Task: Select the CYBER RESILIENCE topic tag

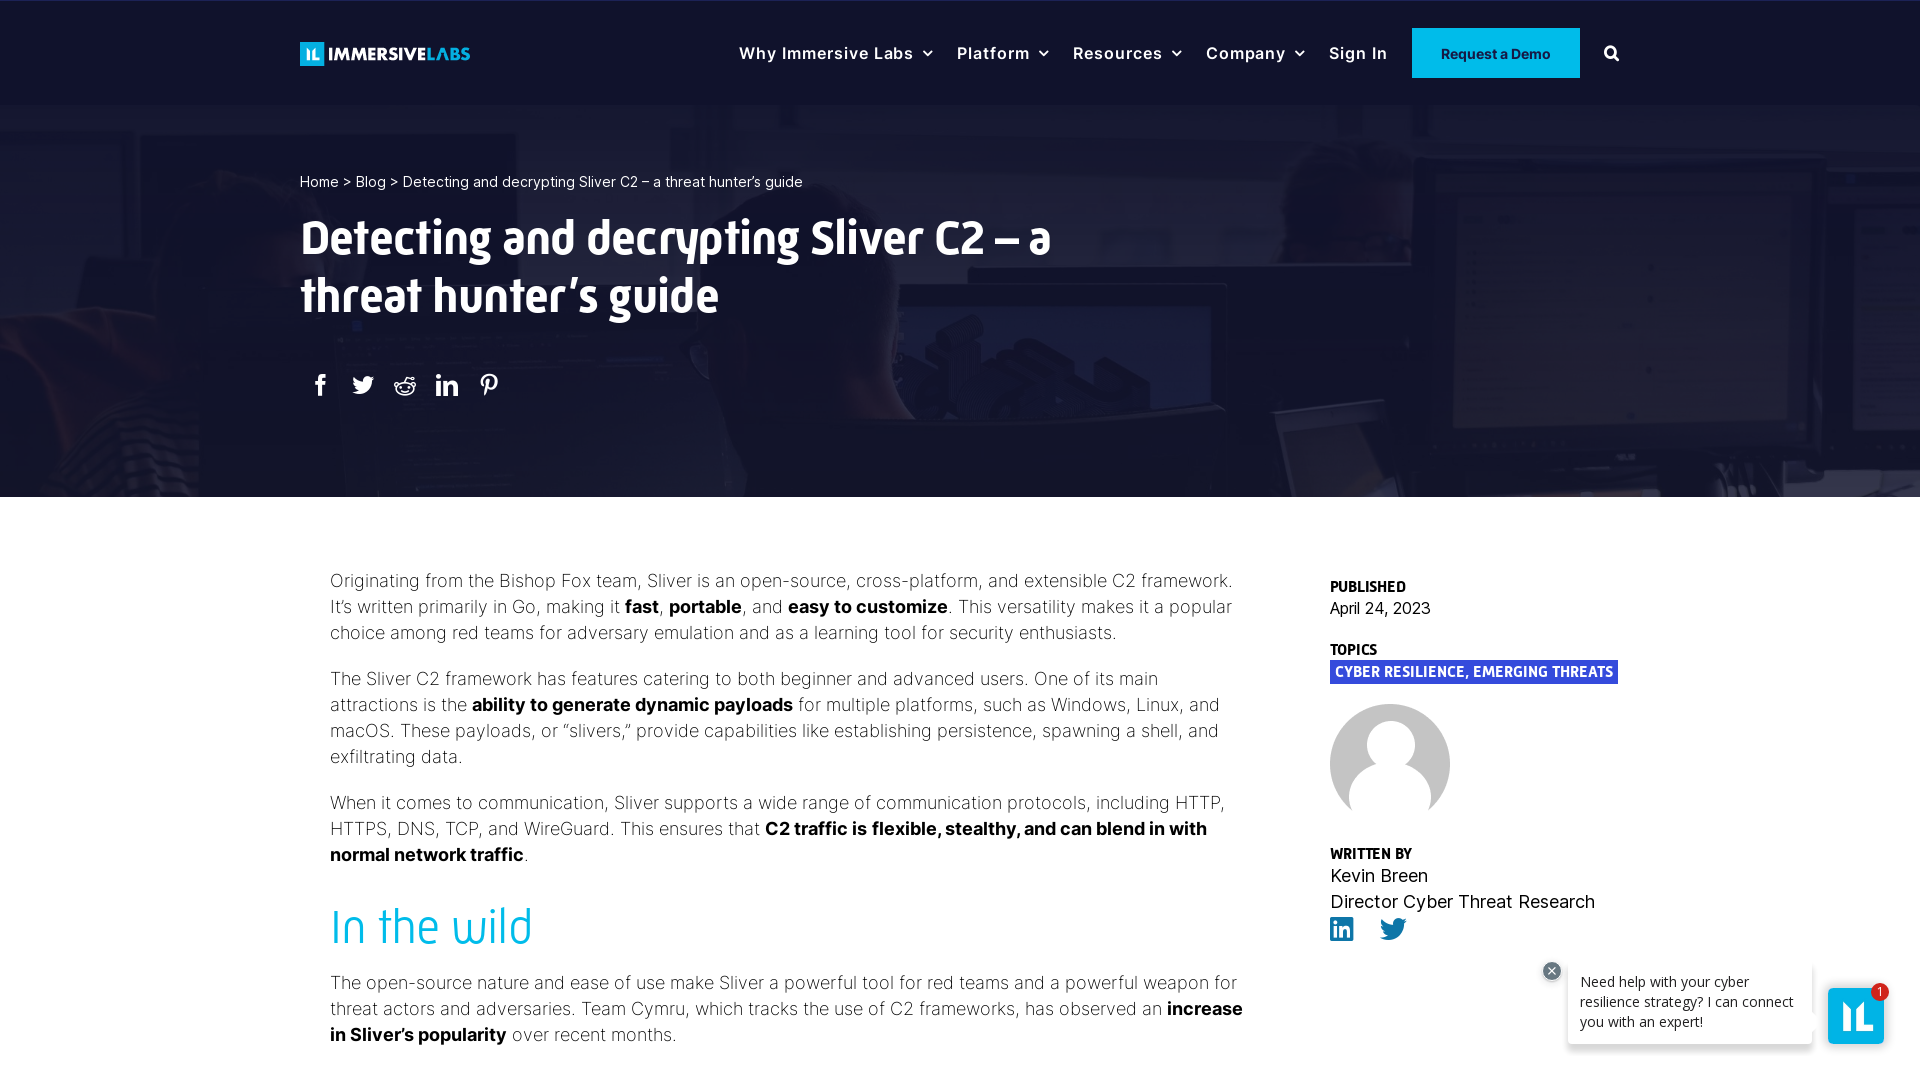Action: click(x=1398, y=671)
